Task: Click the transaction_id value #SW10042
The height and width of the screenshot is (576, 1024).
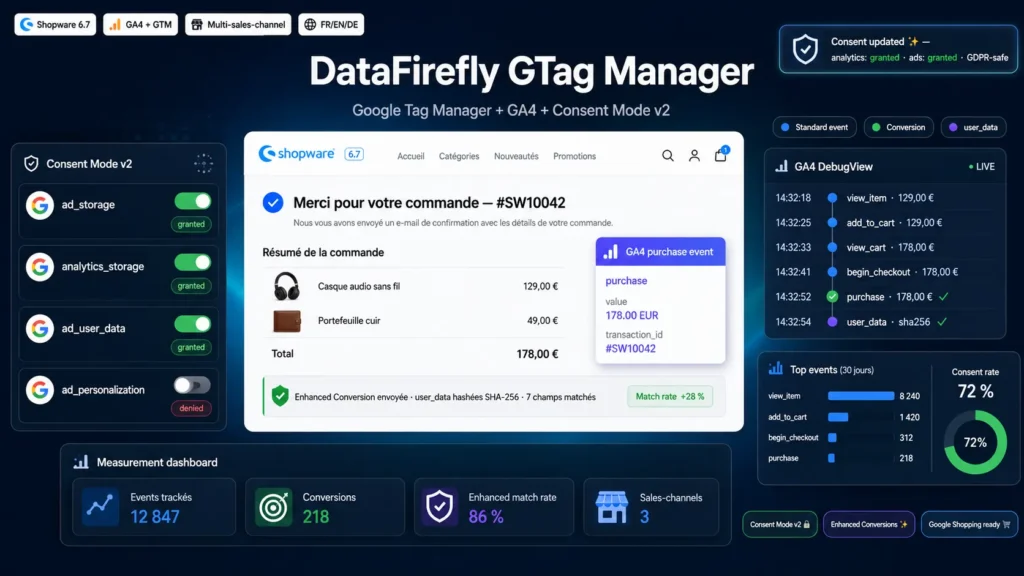Action: point(630,349)
